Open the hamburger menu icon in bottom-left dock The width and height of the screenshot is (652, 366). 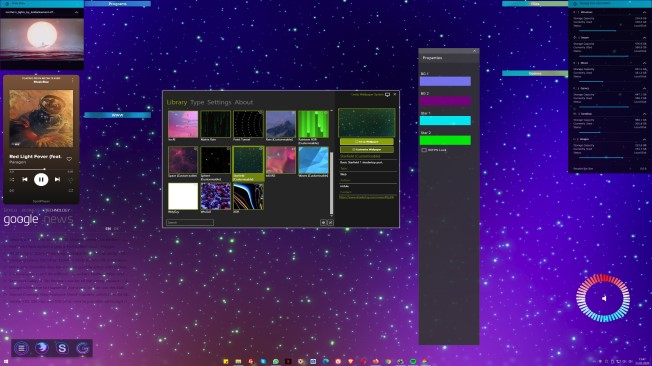click(x=21, y=348)
